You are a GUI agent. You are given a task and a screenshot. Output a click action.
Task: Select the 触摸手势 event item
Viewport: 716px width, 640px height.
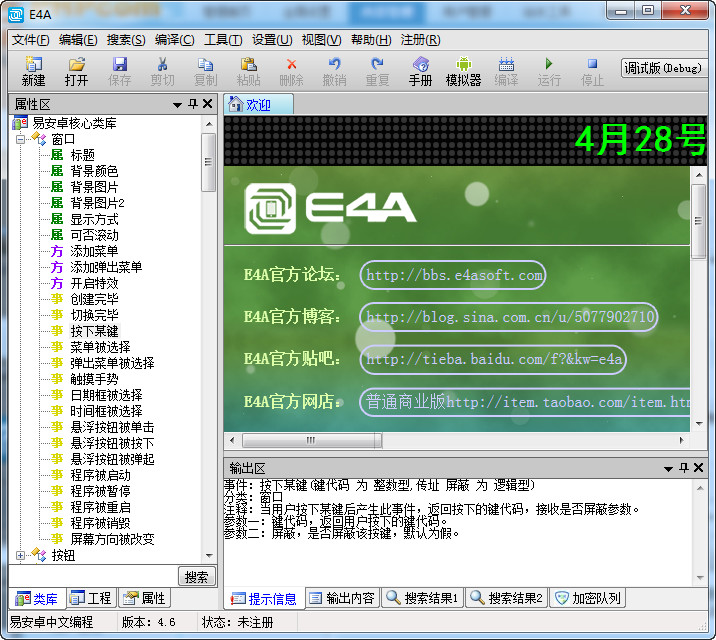pos(95,379)
